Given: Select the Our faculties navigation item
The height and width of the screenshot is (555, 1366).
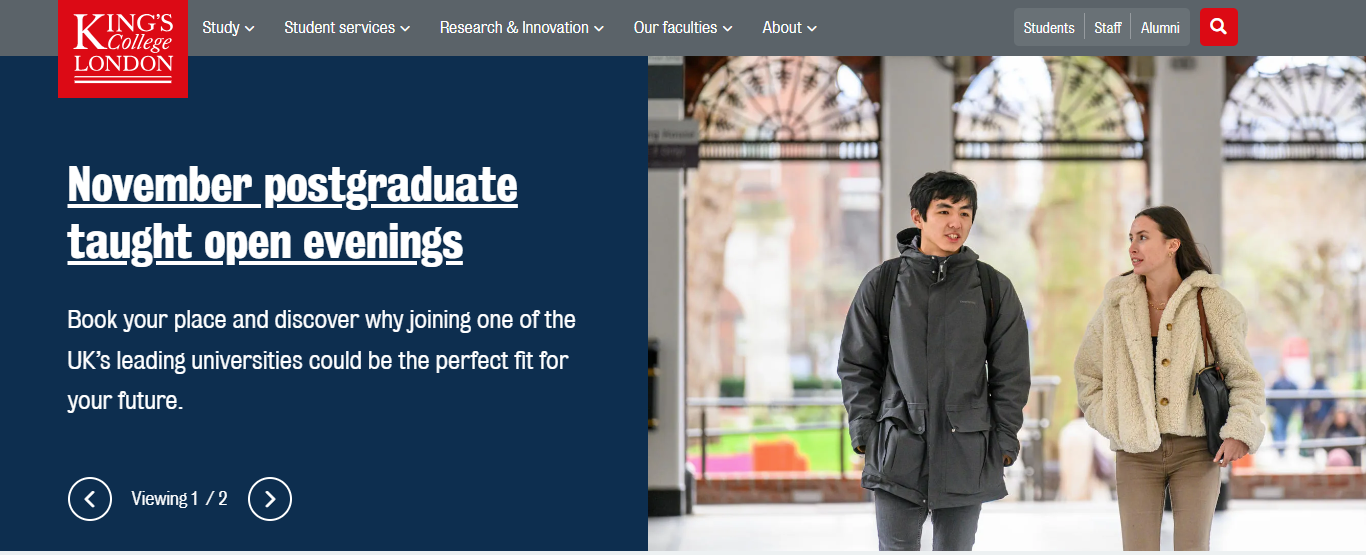Looking at the screenshot, I should point(675,28).
